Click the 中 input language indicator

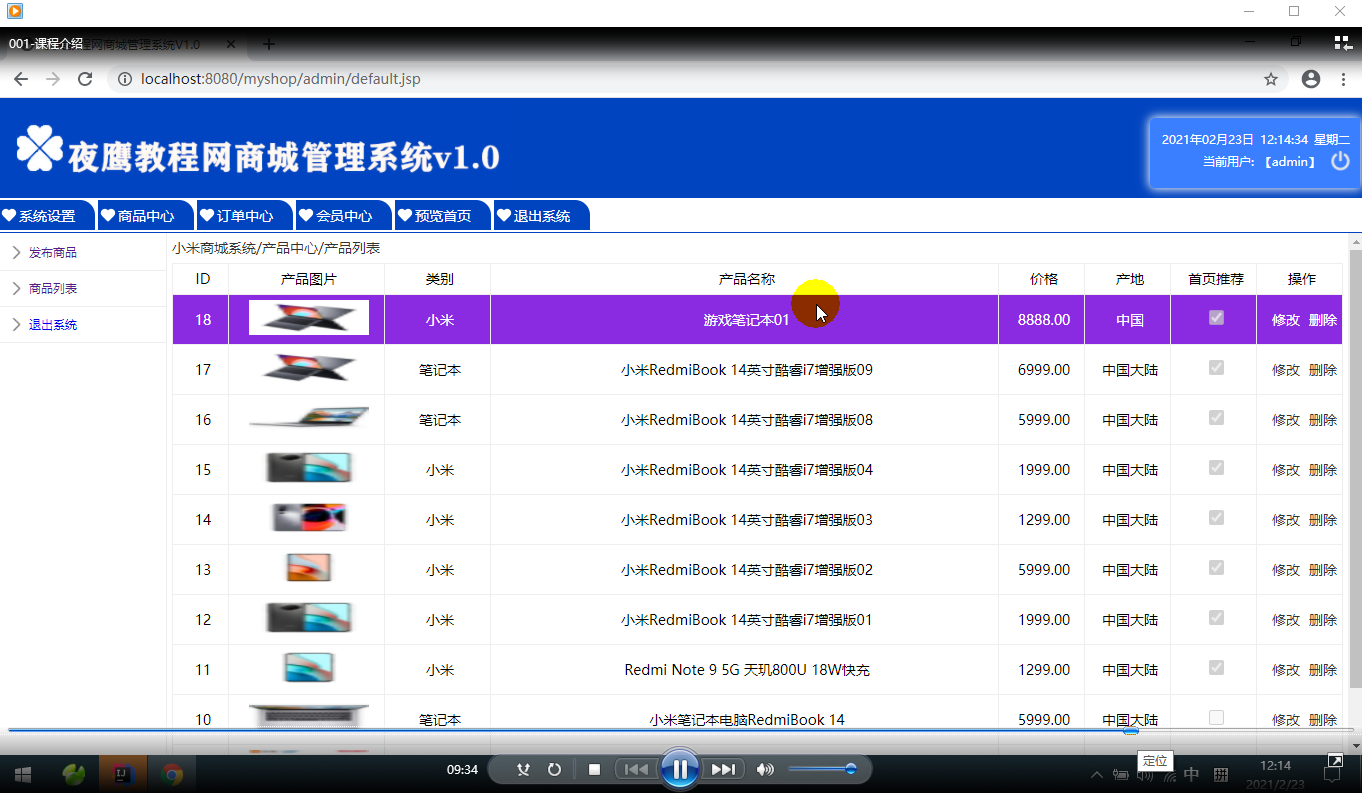click(x=1191, y=774)
